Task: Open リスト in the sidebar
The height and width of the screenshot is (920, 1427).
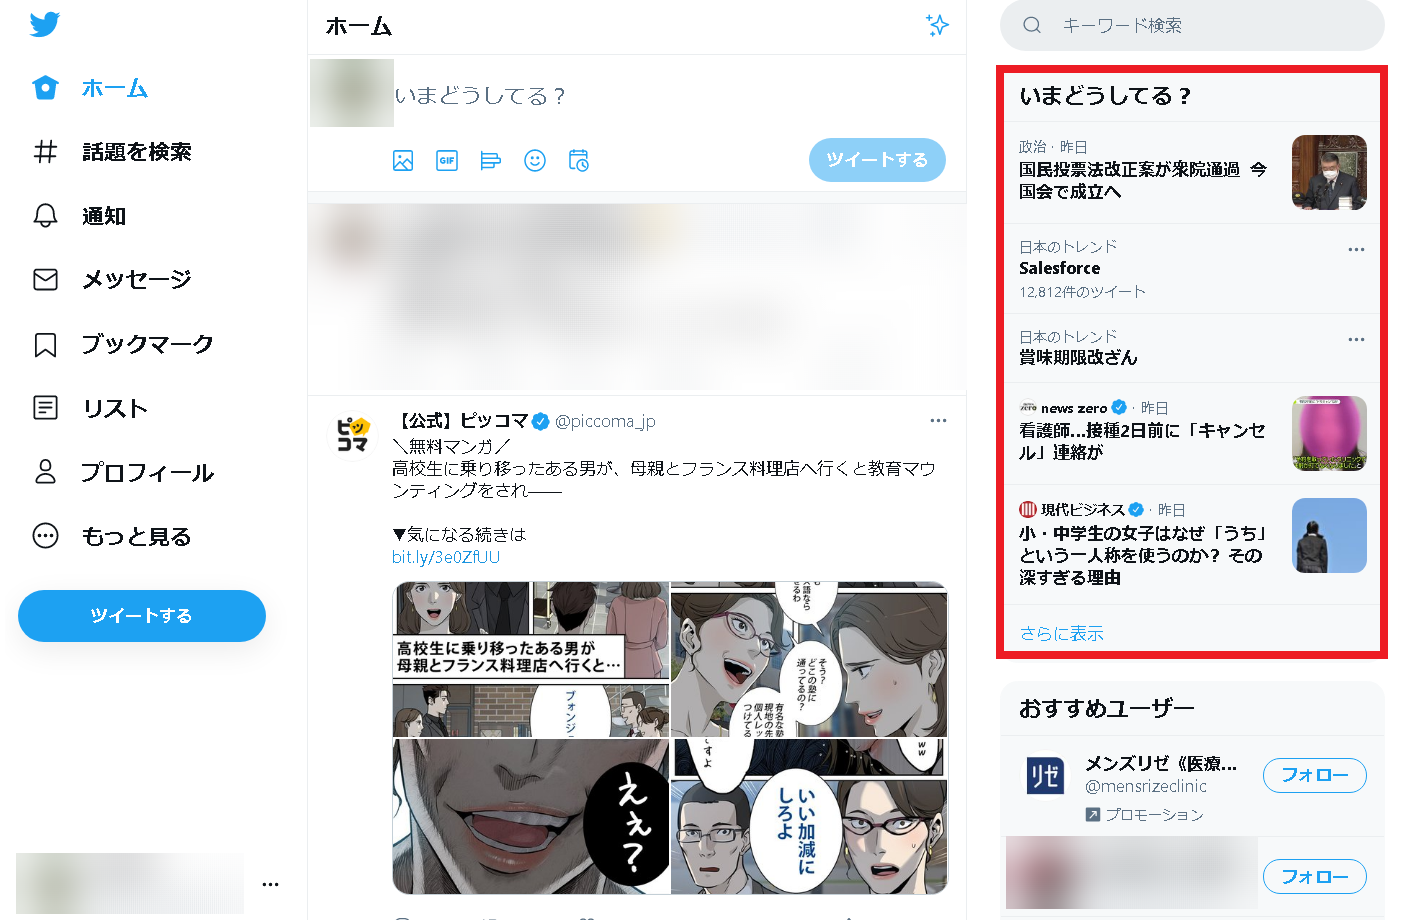Action: coord(90,408)
